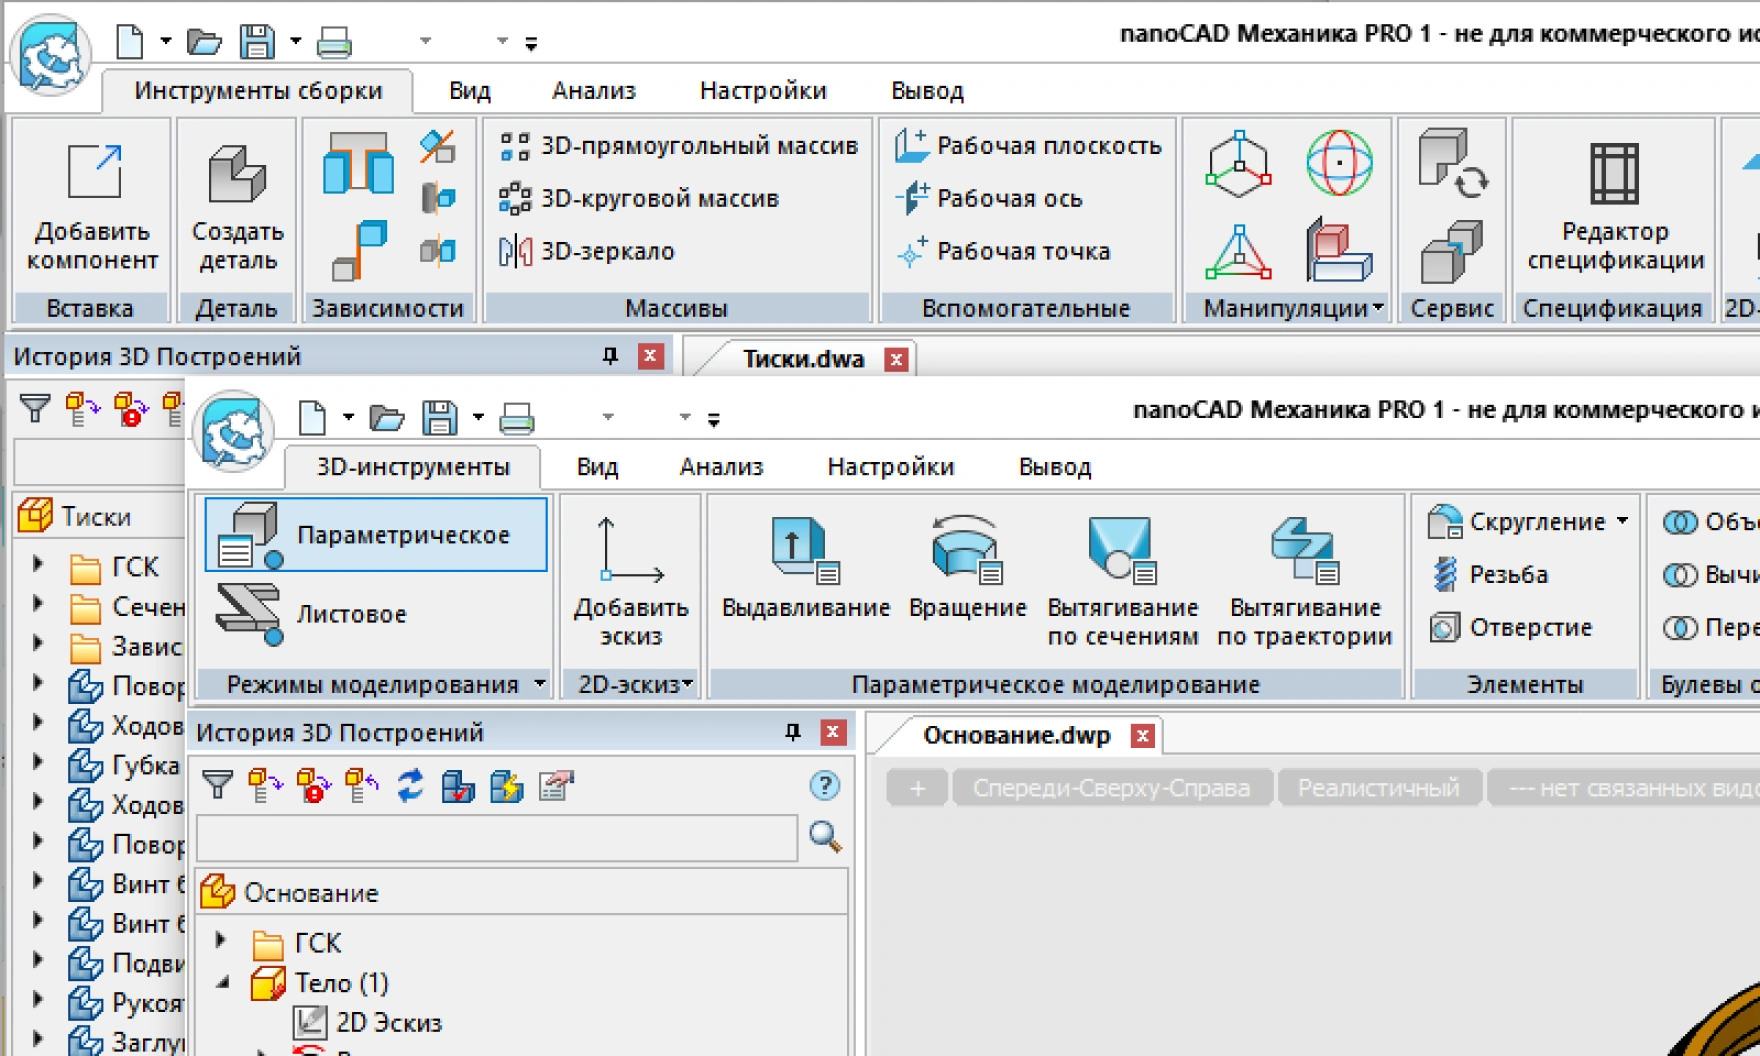The image size is (1760, 1056).
Task: Select the 2D Эскиз tree item
Action: tap(388, 1022)
